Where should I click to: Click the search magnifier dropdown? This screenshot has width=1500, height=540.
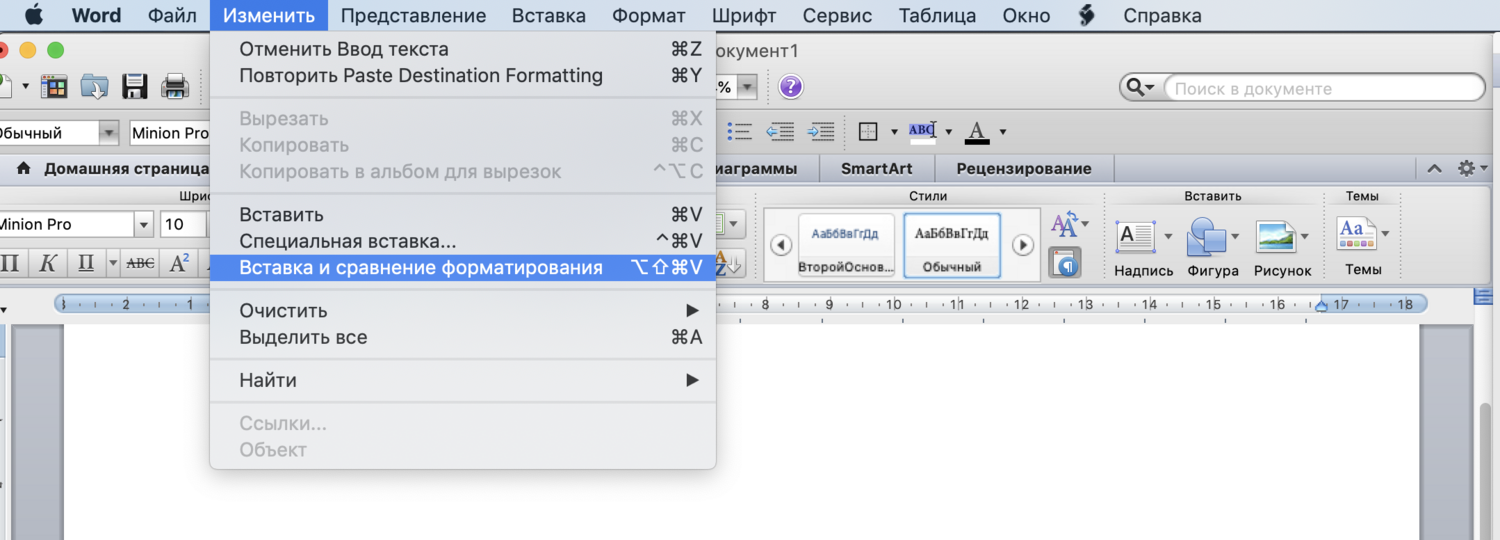tap(1140, 88)
